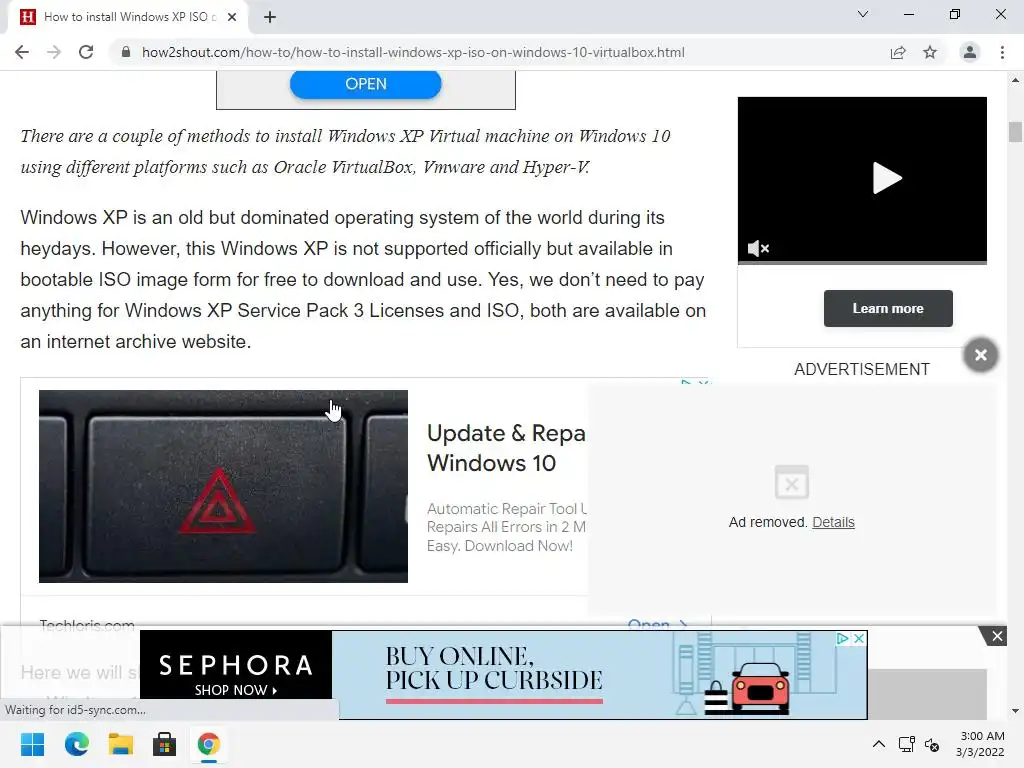1024x768 pixels.
Task: Click the paragraph starting Windows XP is an old
Action: pyautogui.click(x=363, y=280)
